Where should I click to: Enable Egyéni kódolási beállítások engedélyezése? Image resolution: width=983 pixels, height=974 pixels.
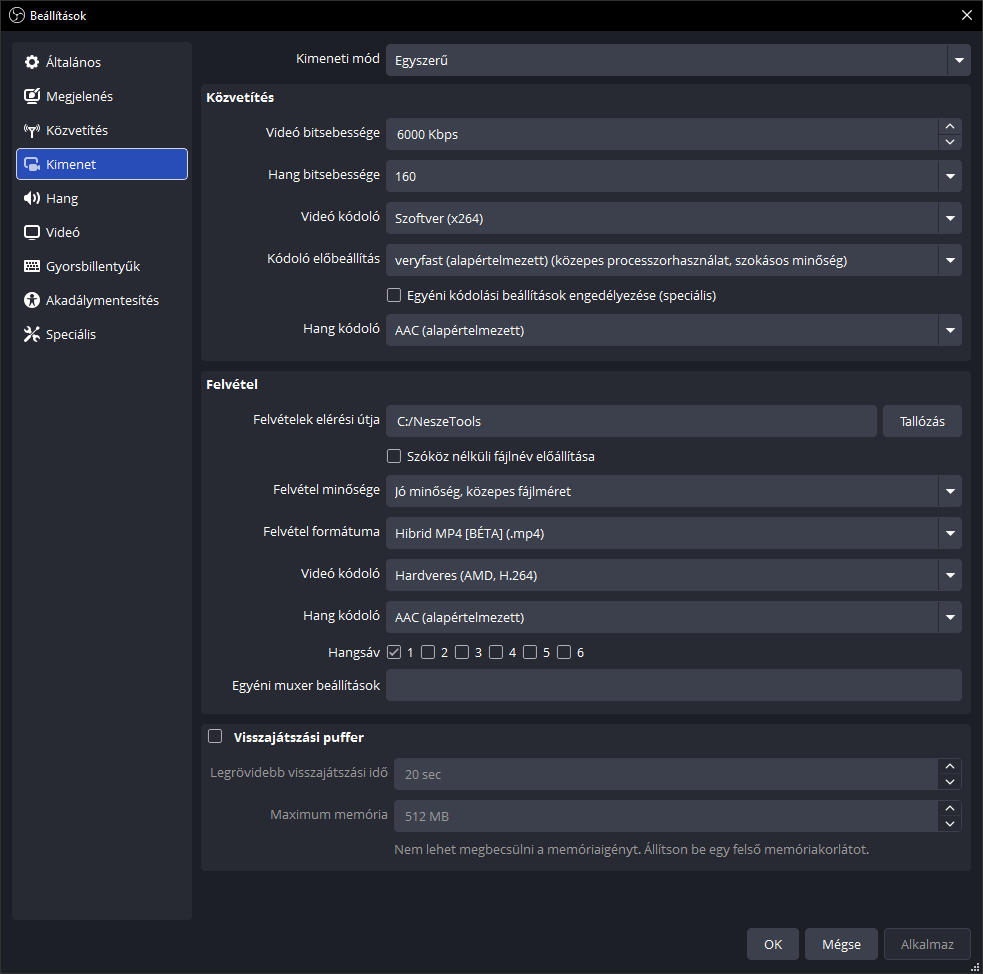(394, 294)
